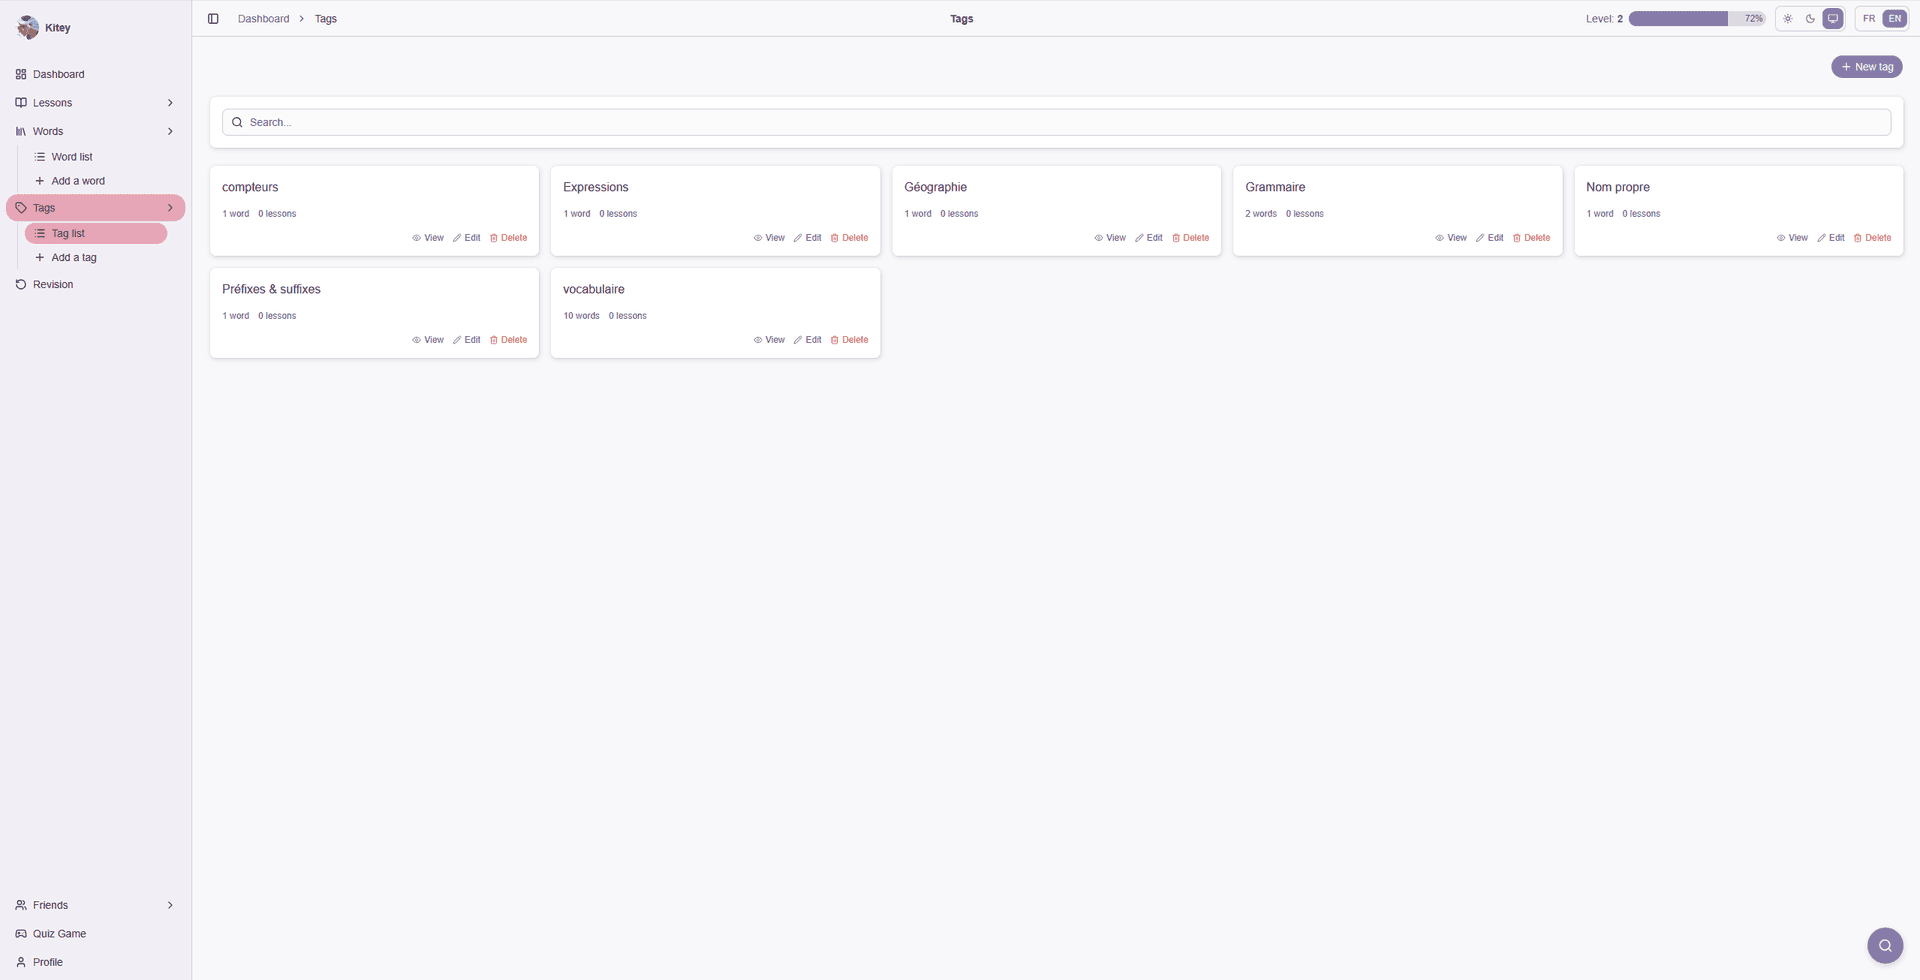This screenshot has height=980, width=1920.
Task: Expand the Lessons chevron
Action: point(170,103)
